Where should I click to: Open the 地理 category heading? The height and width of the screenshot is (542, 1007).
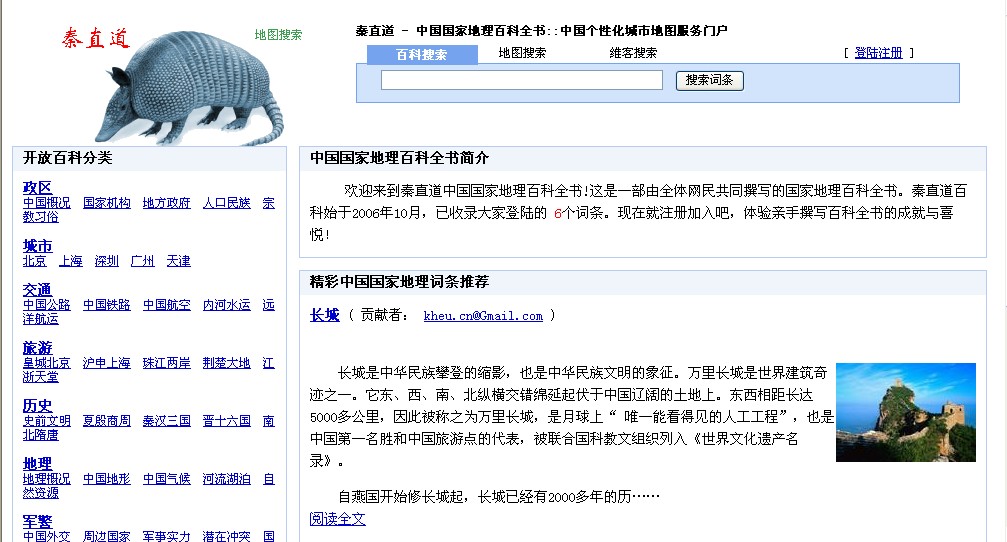(x=37, y=463)
